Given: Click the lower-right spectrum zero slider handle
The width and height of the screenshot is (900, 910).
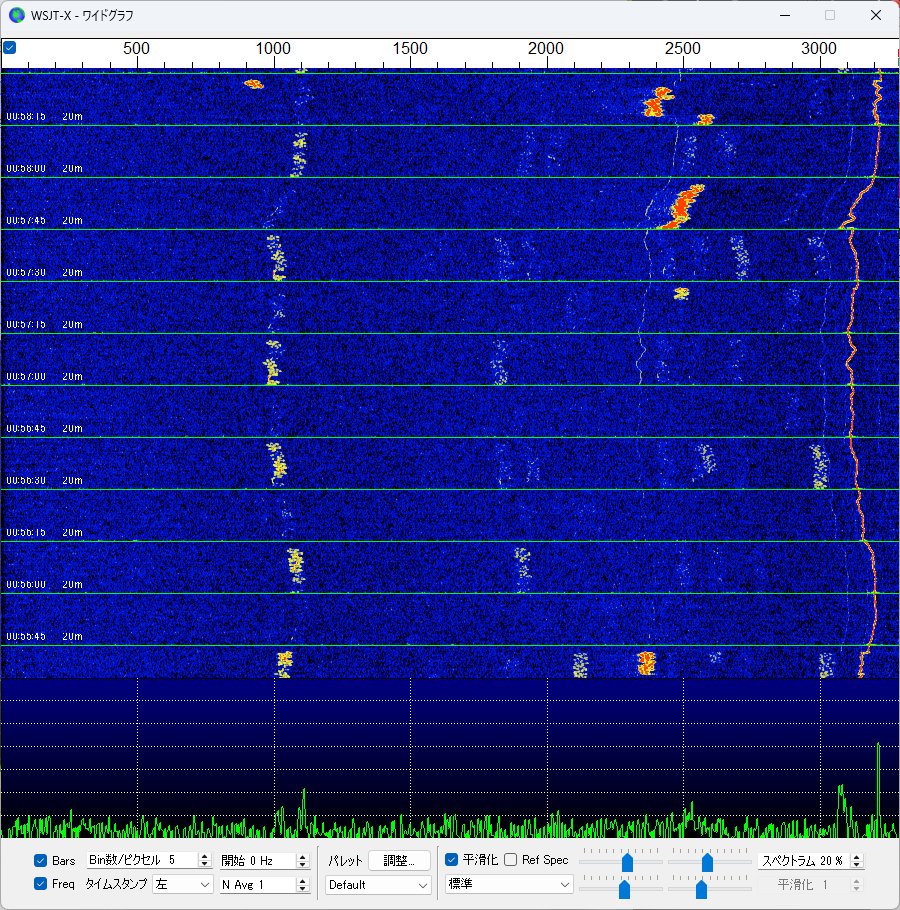Looking at the screenshot, I should pos(702,889).
